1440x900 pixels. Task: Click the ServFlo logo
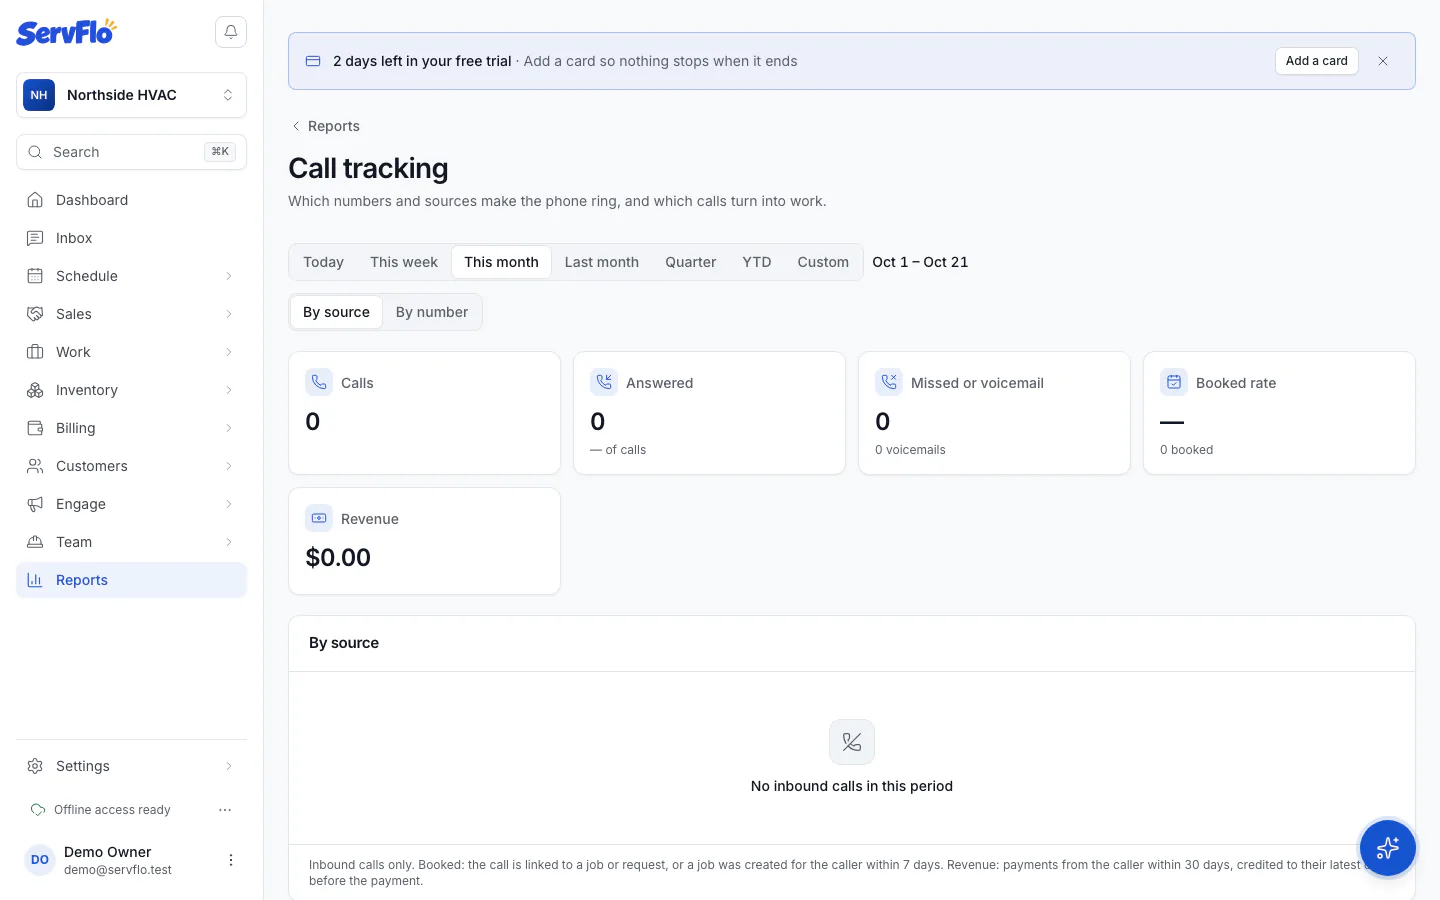pos(66,32)
